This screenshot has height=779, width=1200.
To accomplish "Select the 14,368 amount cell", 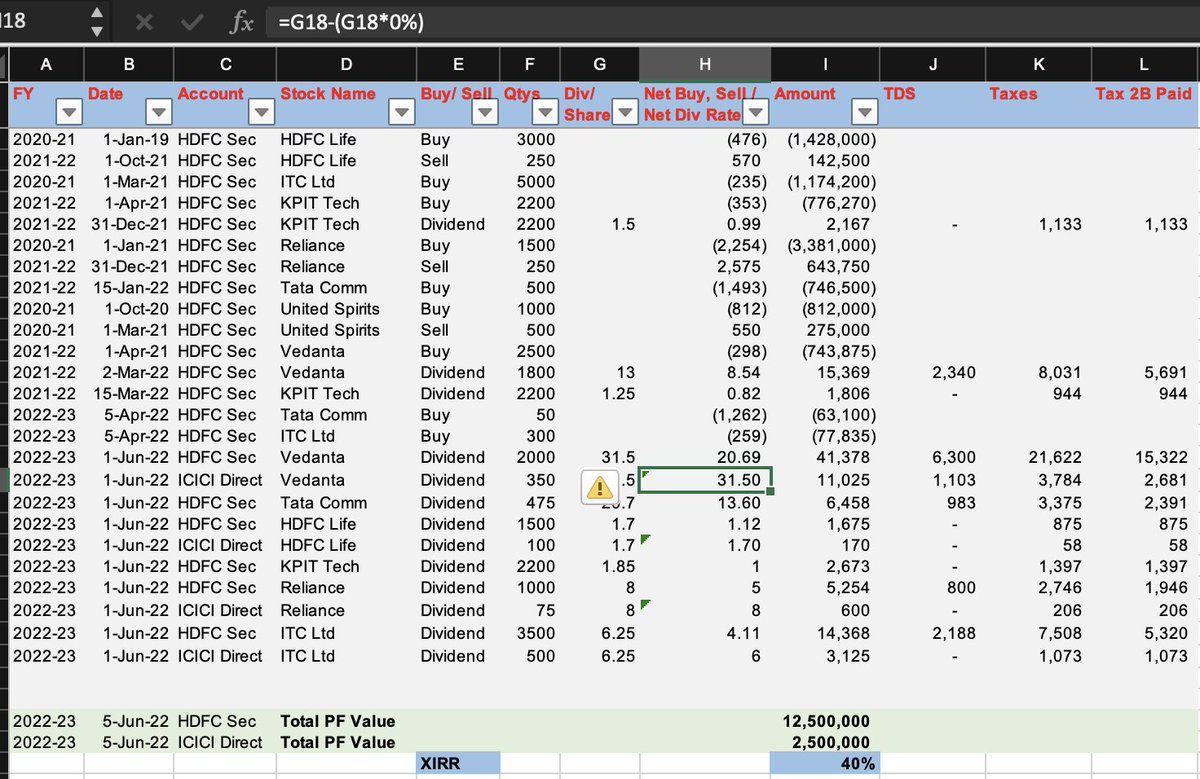I will [x=824, y=633].
